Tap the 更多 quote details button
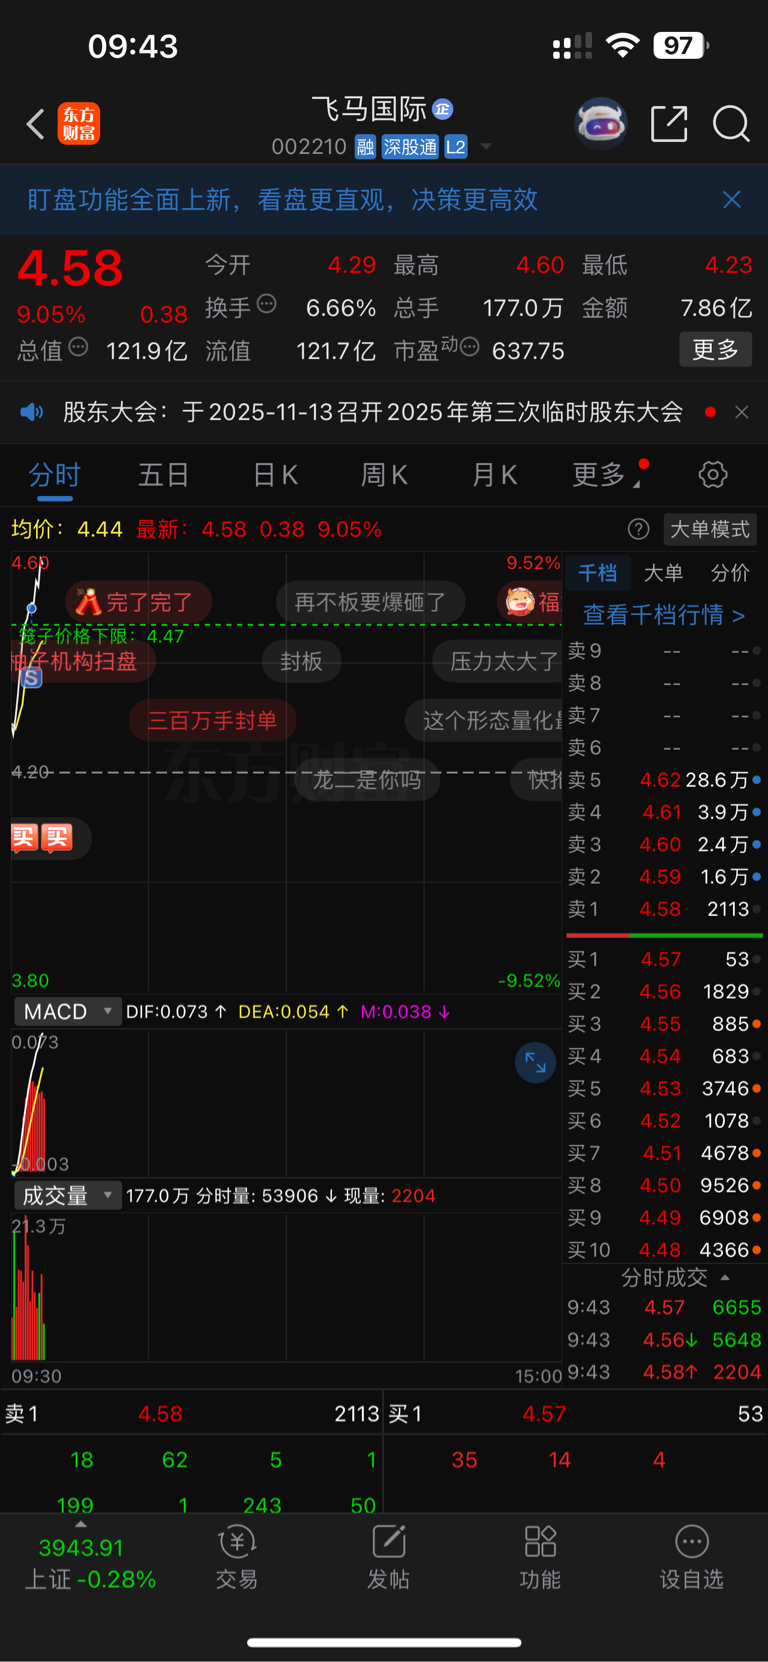768x1662 pixels. coord(716,349)
